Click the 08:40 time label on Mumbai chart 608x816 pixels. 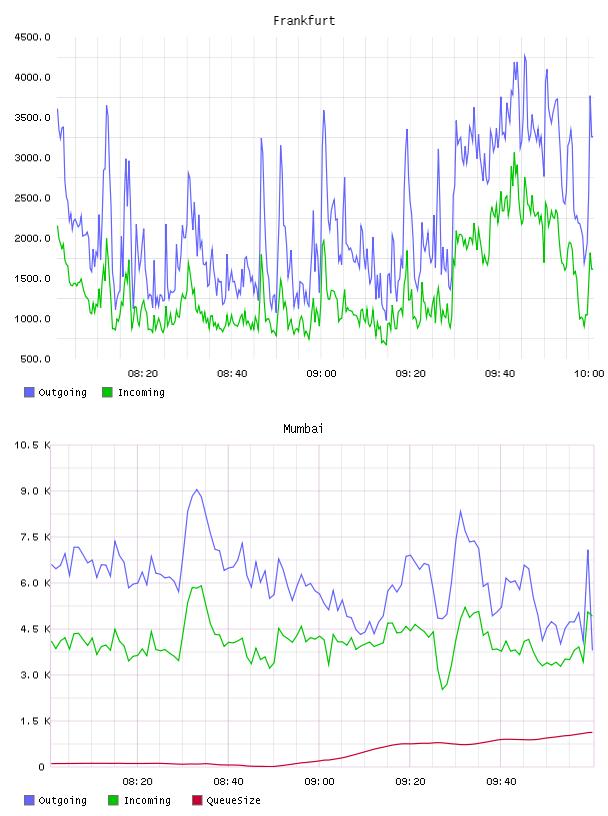pos(229,782)
